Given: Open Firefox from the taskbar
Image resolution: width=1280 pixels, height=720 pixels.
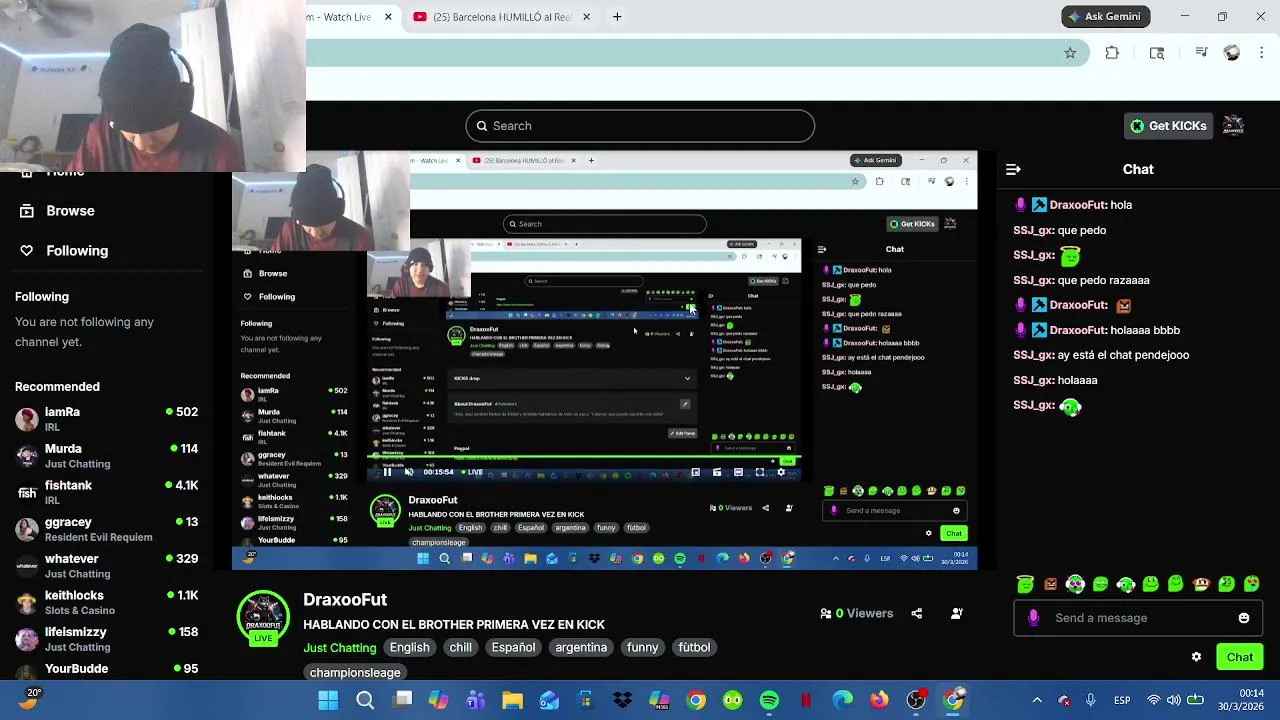Looking at the screenshot, I should pyautogui.click(x=879, y=700).
